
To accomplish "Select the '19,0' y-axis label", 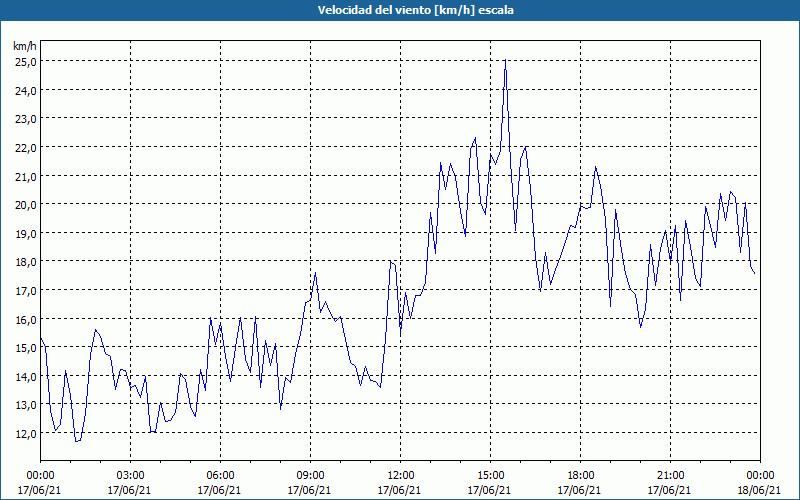I will point(26,233).
